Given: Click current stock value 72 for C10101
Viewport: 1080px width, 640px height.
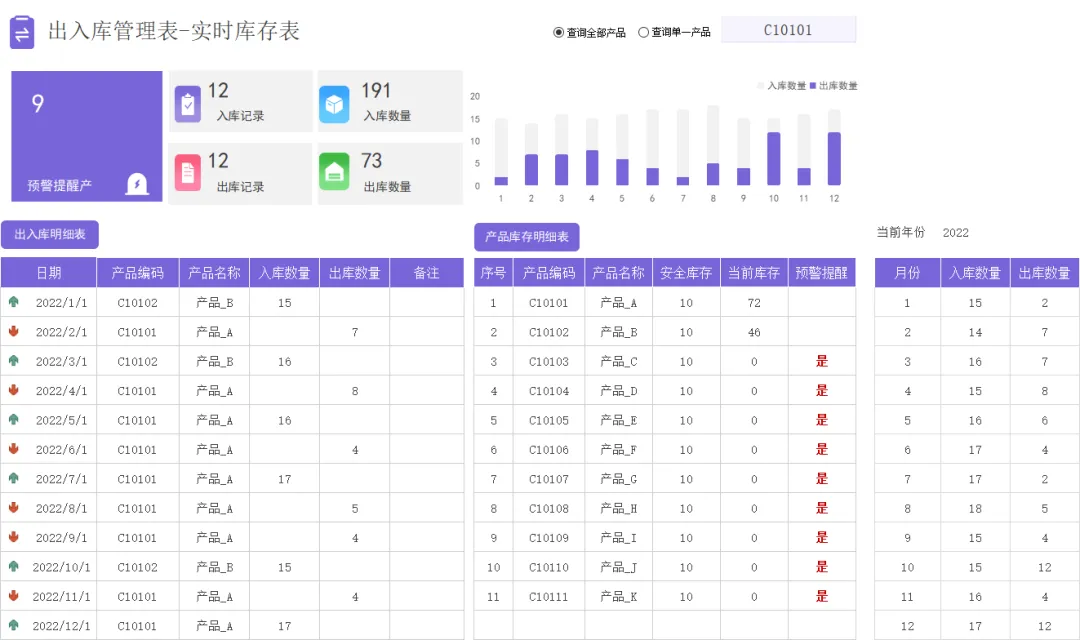Looking at the screenshot, I should click(x=754, y=302).
